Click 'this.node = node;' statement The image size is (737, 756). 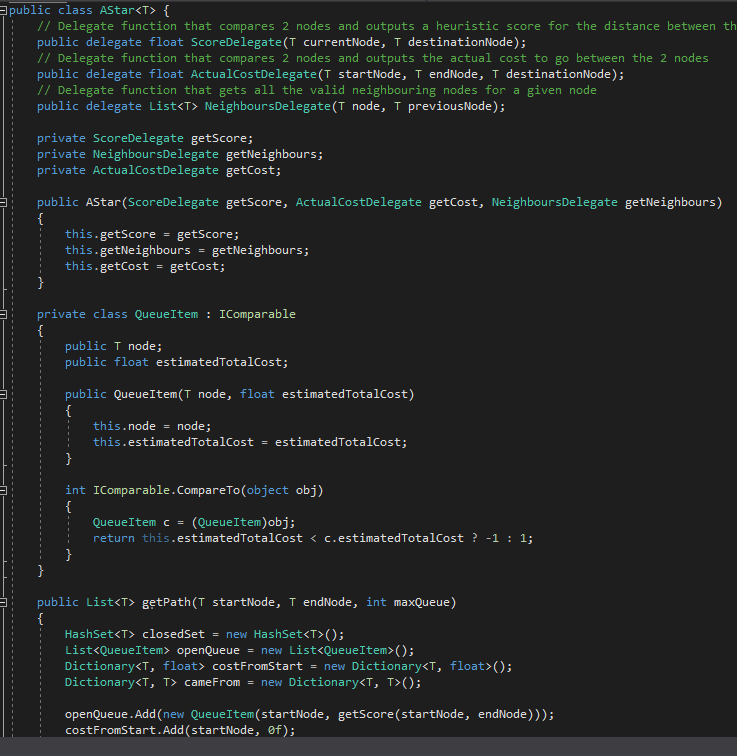coord(152,426)
